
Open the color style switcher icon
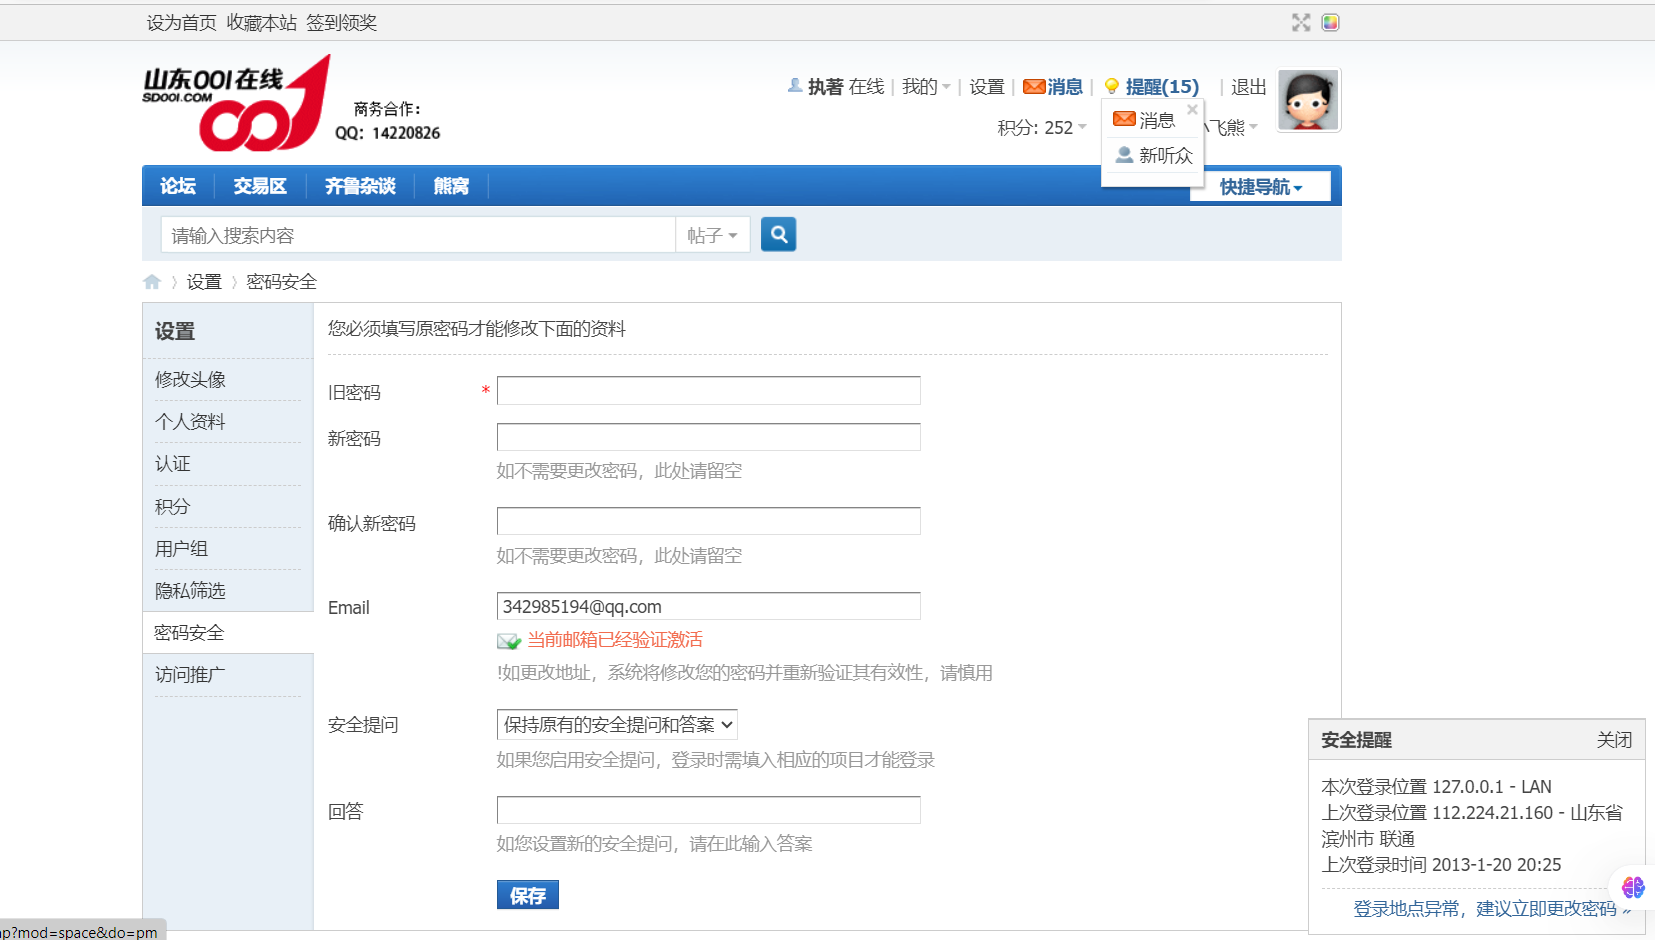pyautogui.click(x=1330, y=22)
